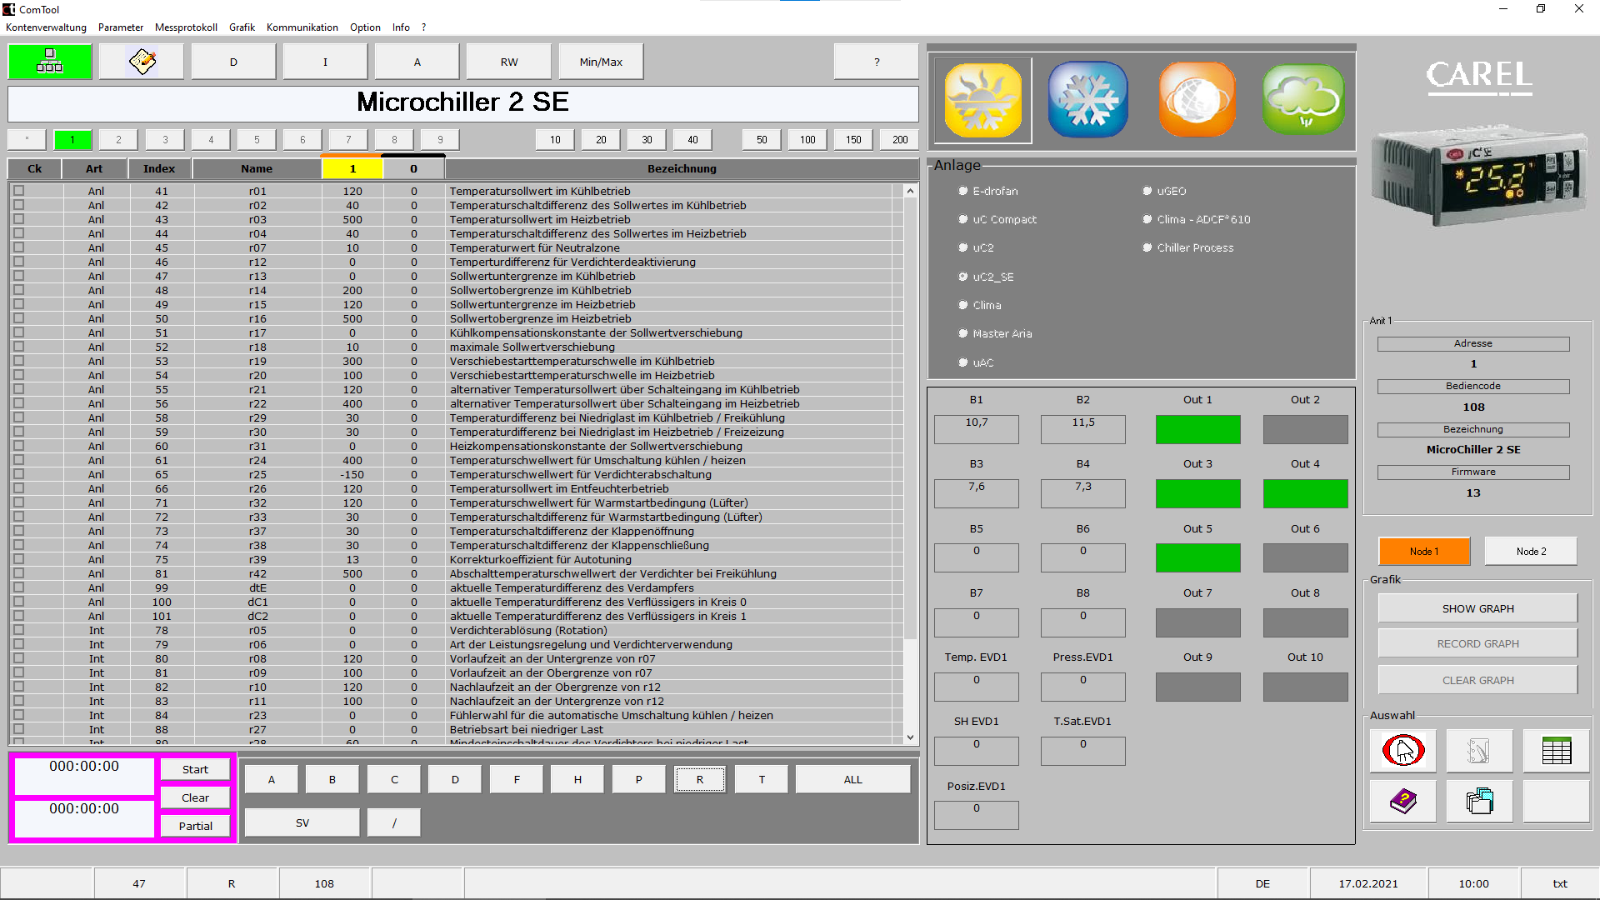Select the orange globe mode icon
The width and height of the screenshot is (1600, 900).
coord(1197,100)
